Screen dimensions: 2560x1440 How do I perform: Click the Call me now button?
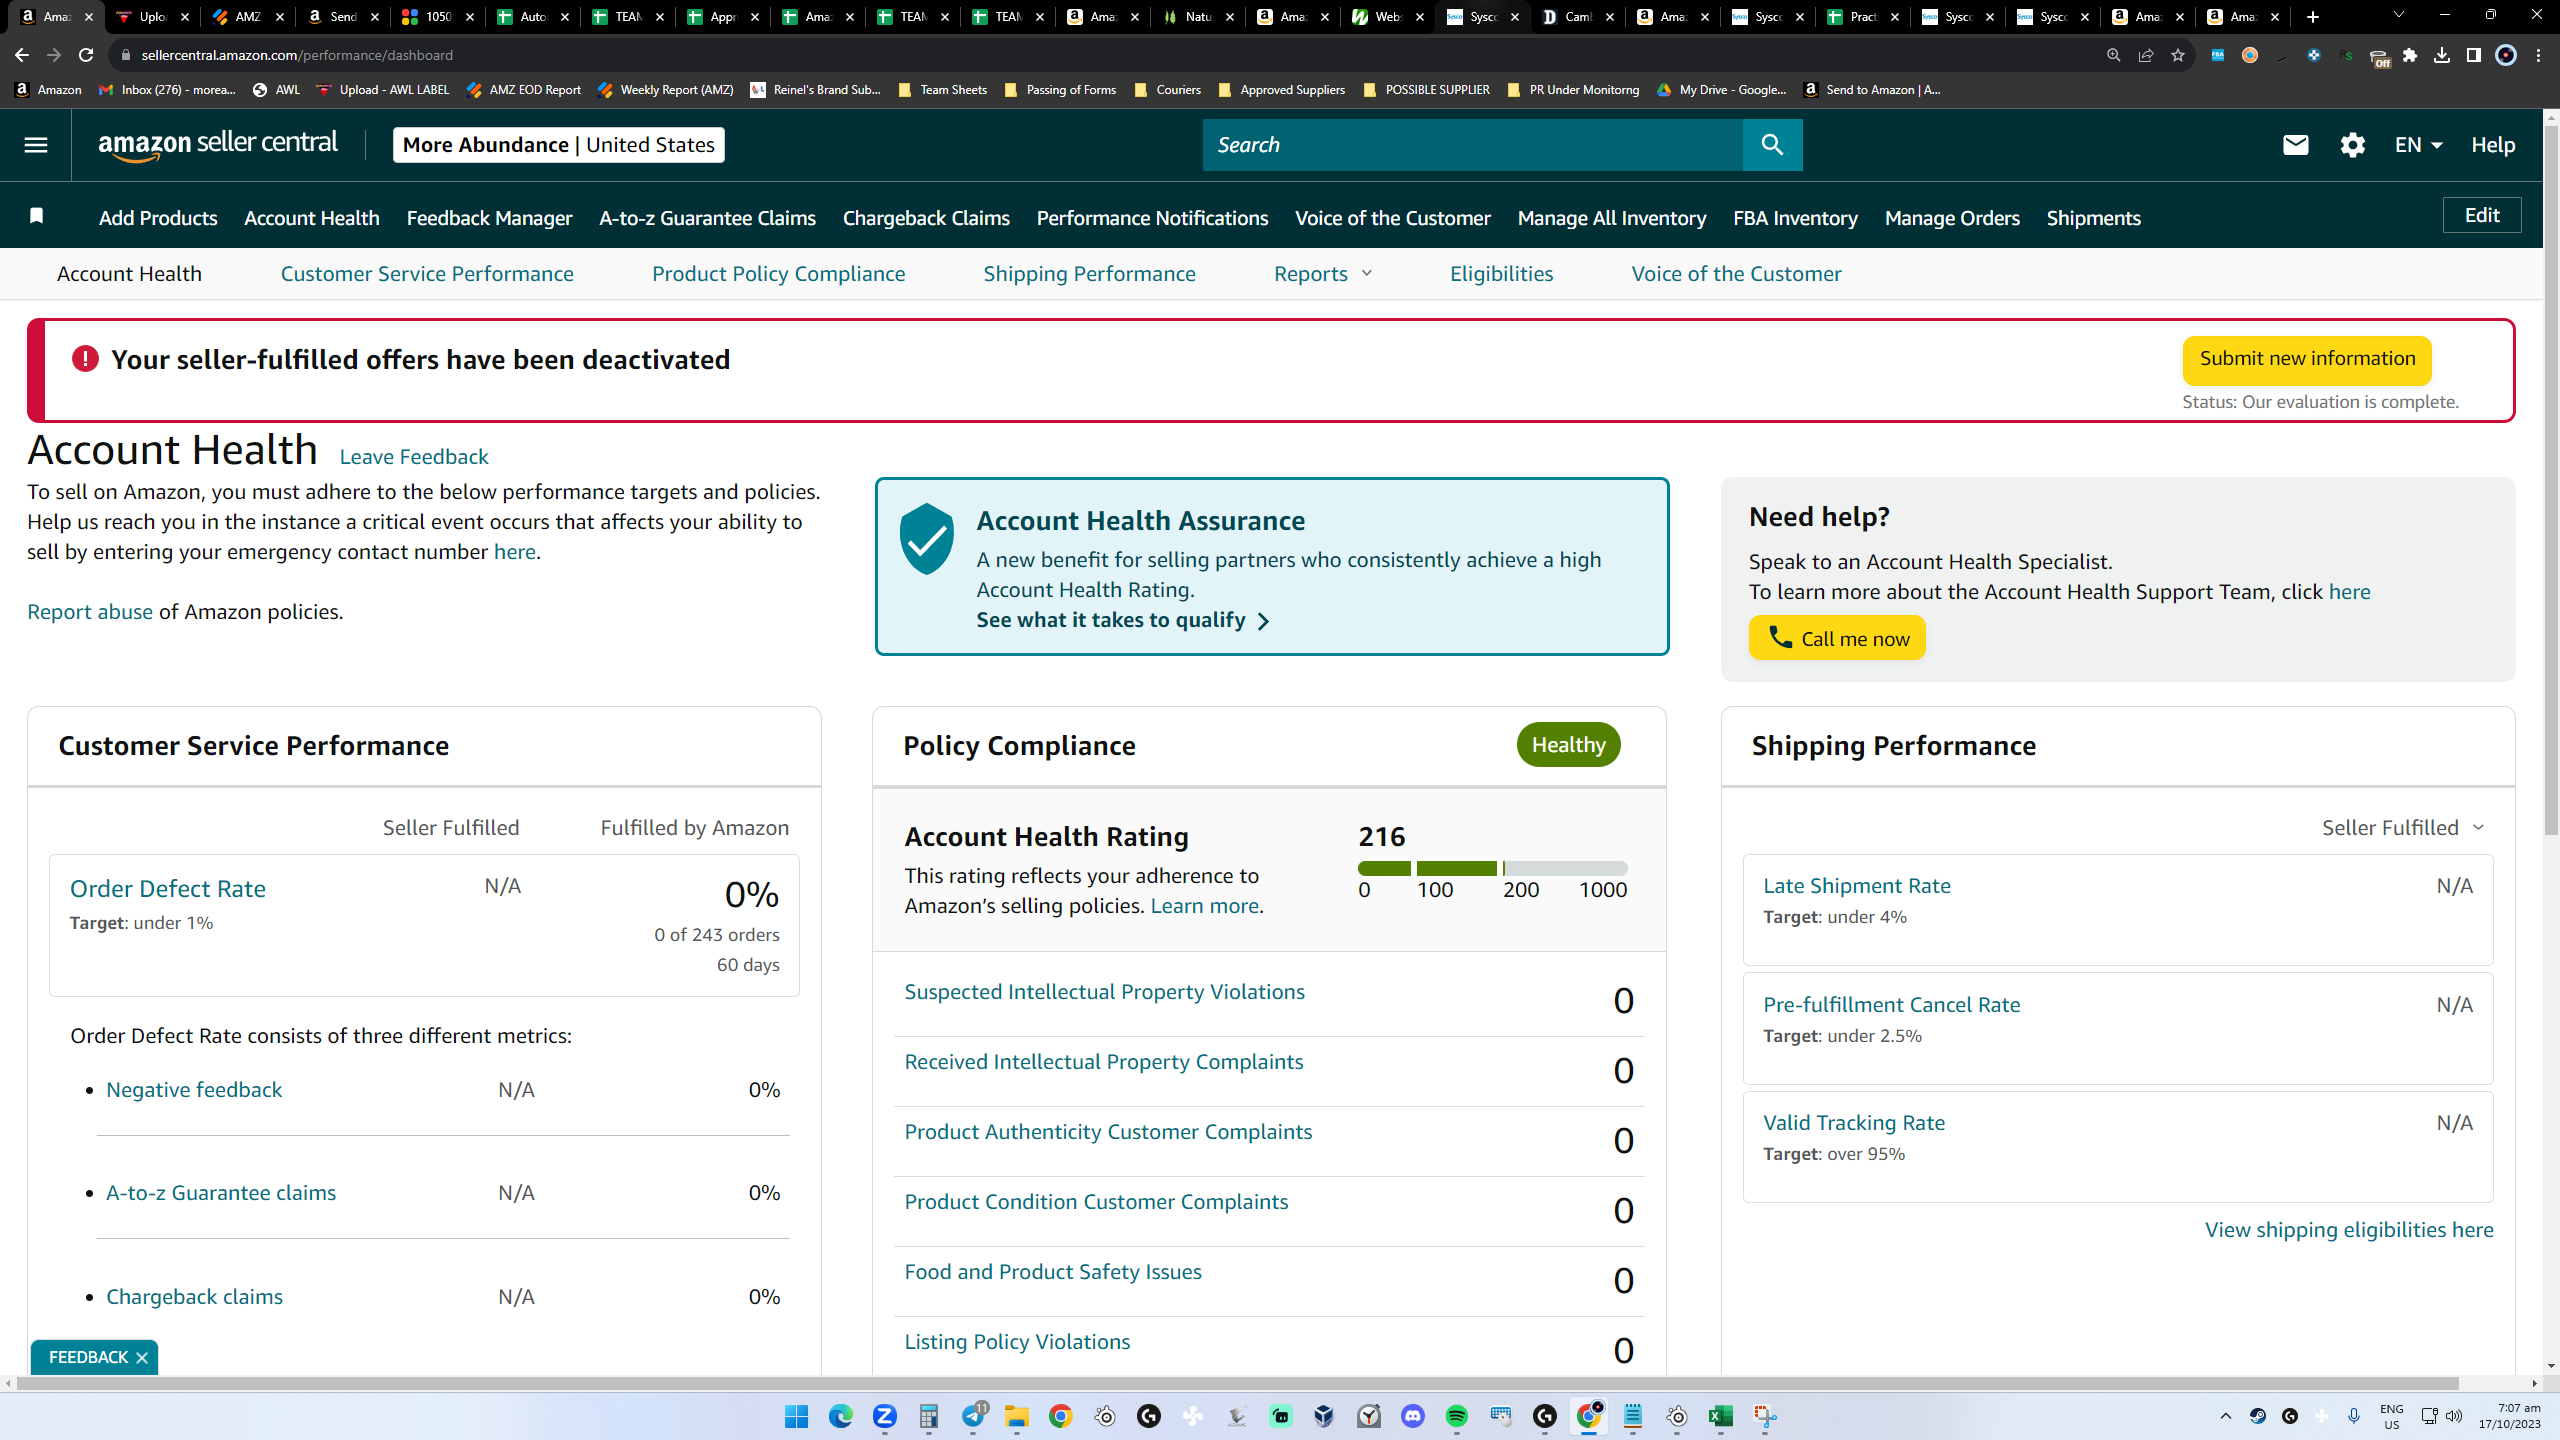(1837, 638)
